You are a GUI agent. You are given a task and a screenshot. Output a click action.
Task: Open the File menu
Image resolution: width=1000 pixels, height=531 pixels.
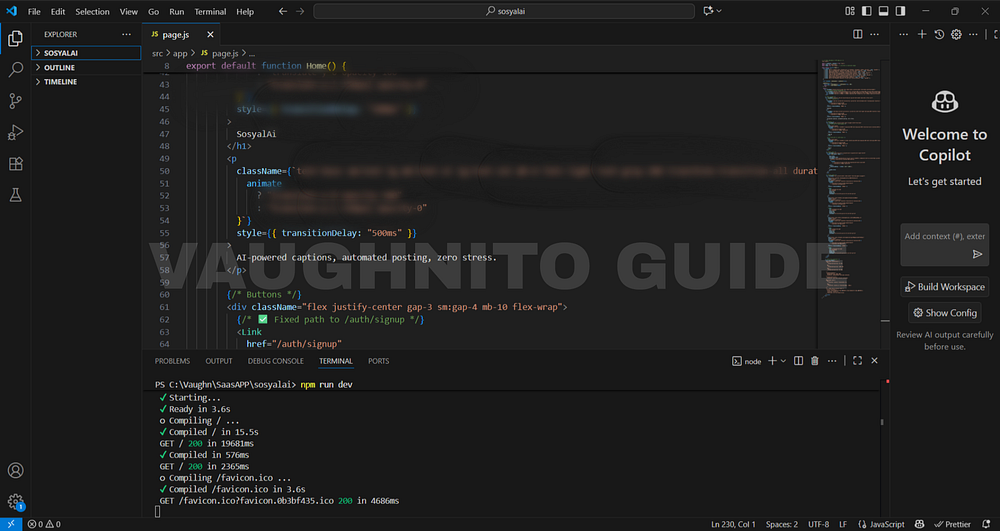click(34, 11)
